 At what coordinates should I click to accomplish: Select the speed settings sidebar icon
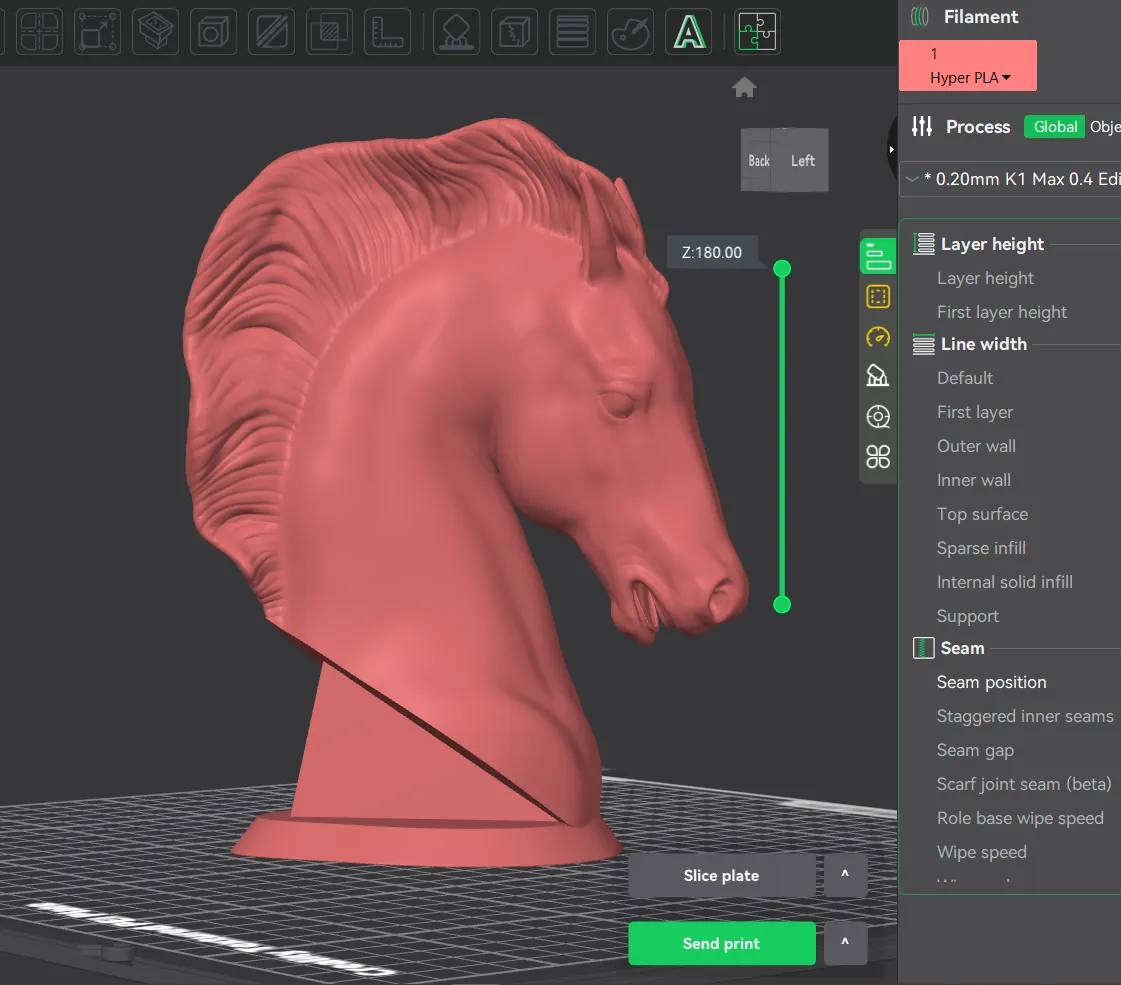tap(877, 337)
